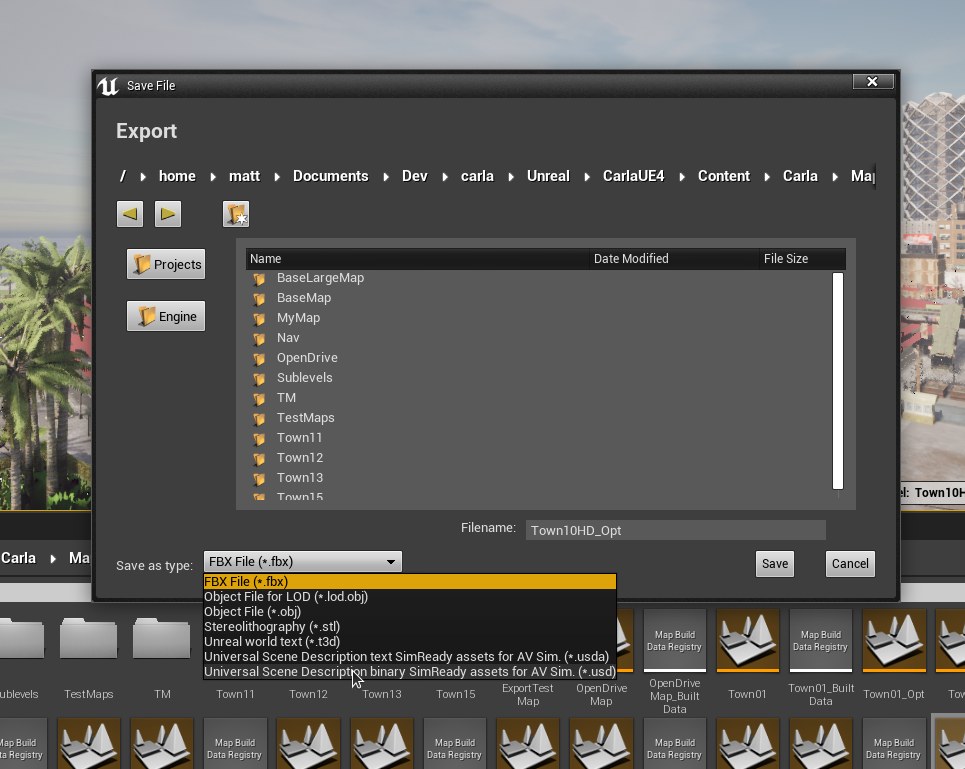Click the forward navigation arrow
965x769 pixels.
(167, 213)
